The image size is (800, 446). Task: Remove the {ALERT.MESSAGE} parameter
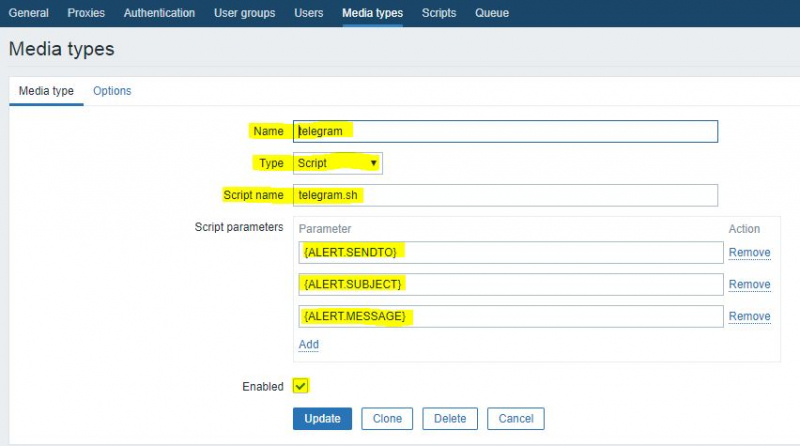[x=749, y=317]
